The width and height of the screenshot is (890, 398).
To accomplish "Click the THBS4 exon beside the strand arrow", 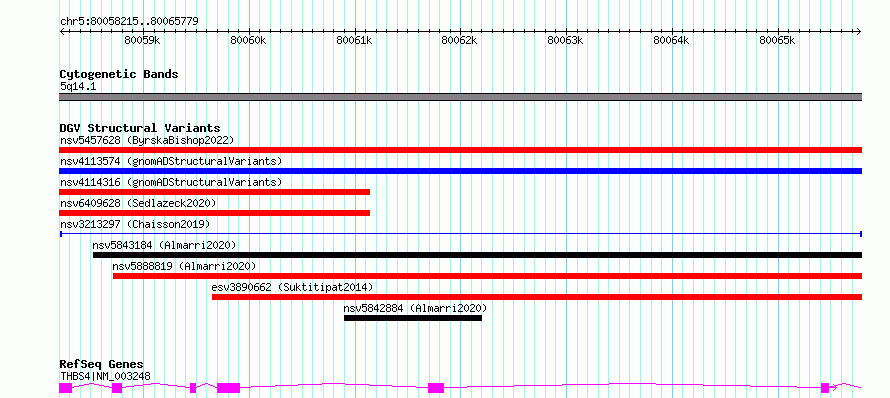I will click(825, 388).
